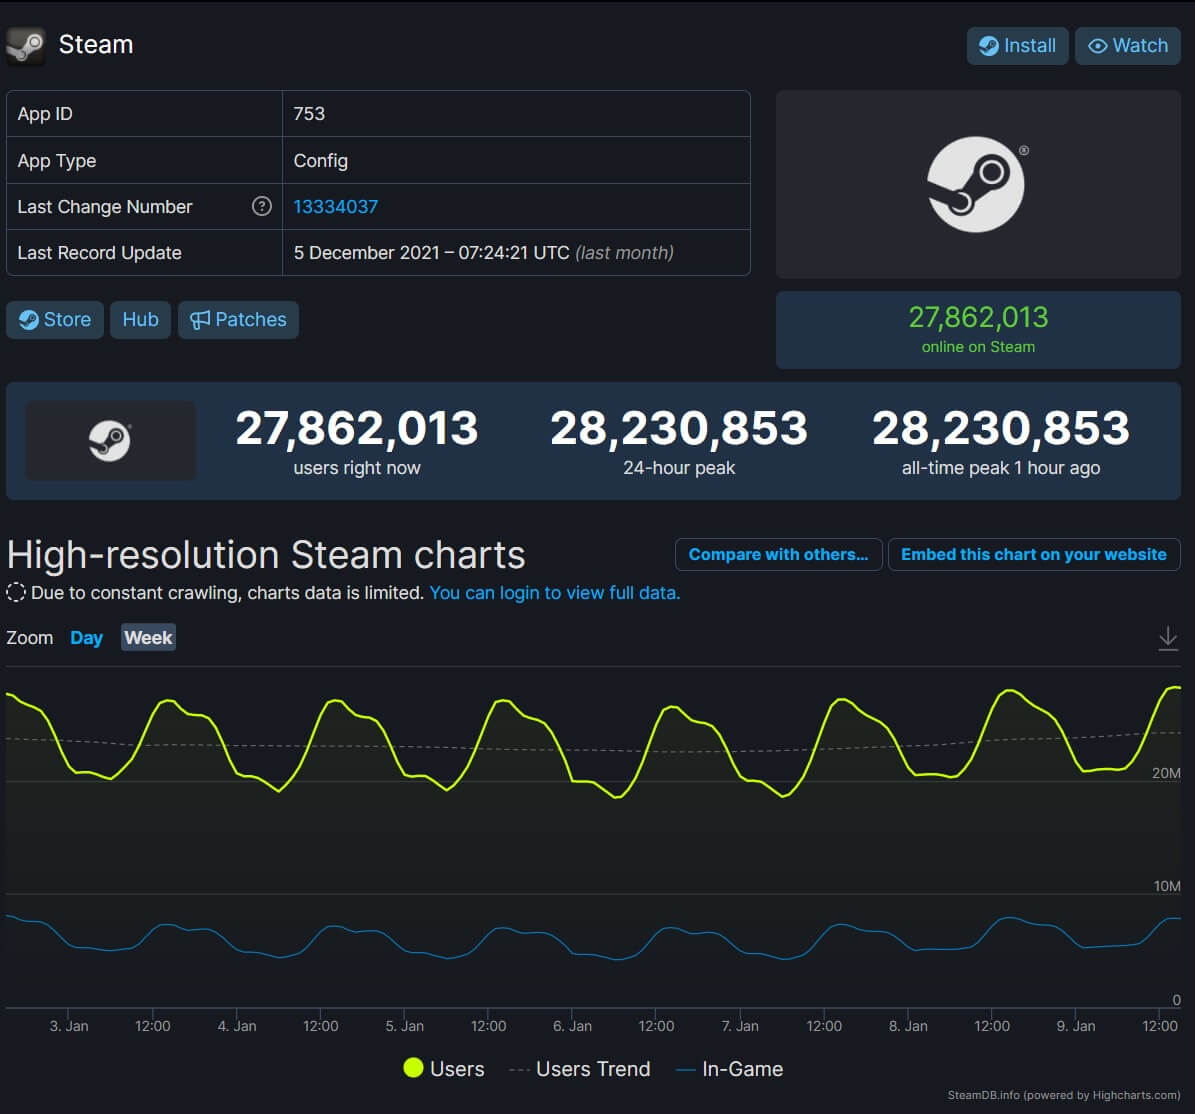Toggle the Users series in the chart legend
The height and width of the screenshot is (1114, 1195).
pos(444,1068)
